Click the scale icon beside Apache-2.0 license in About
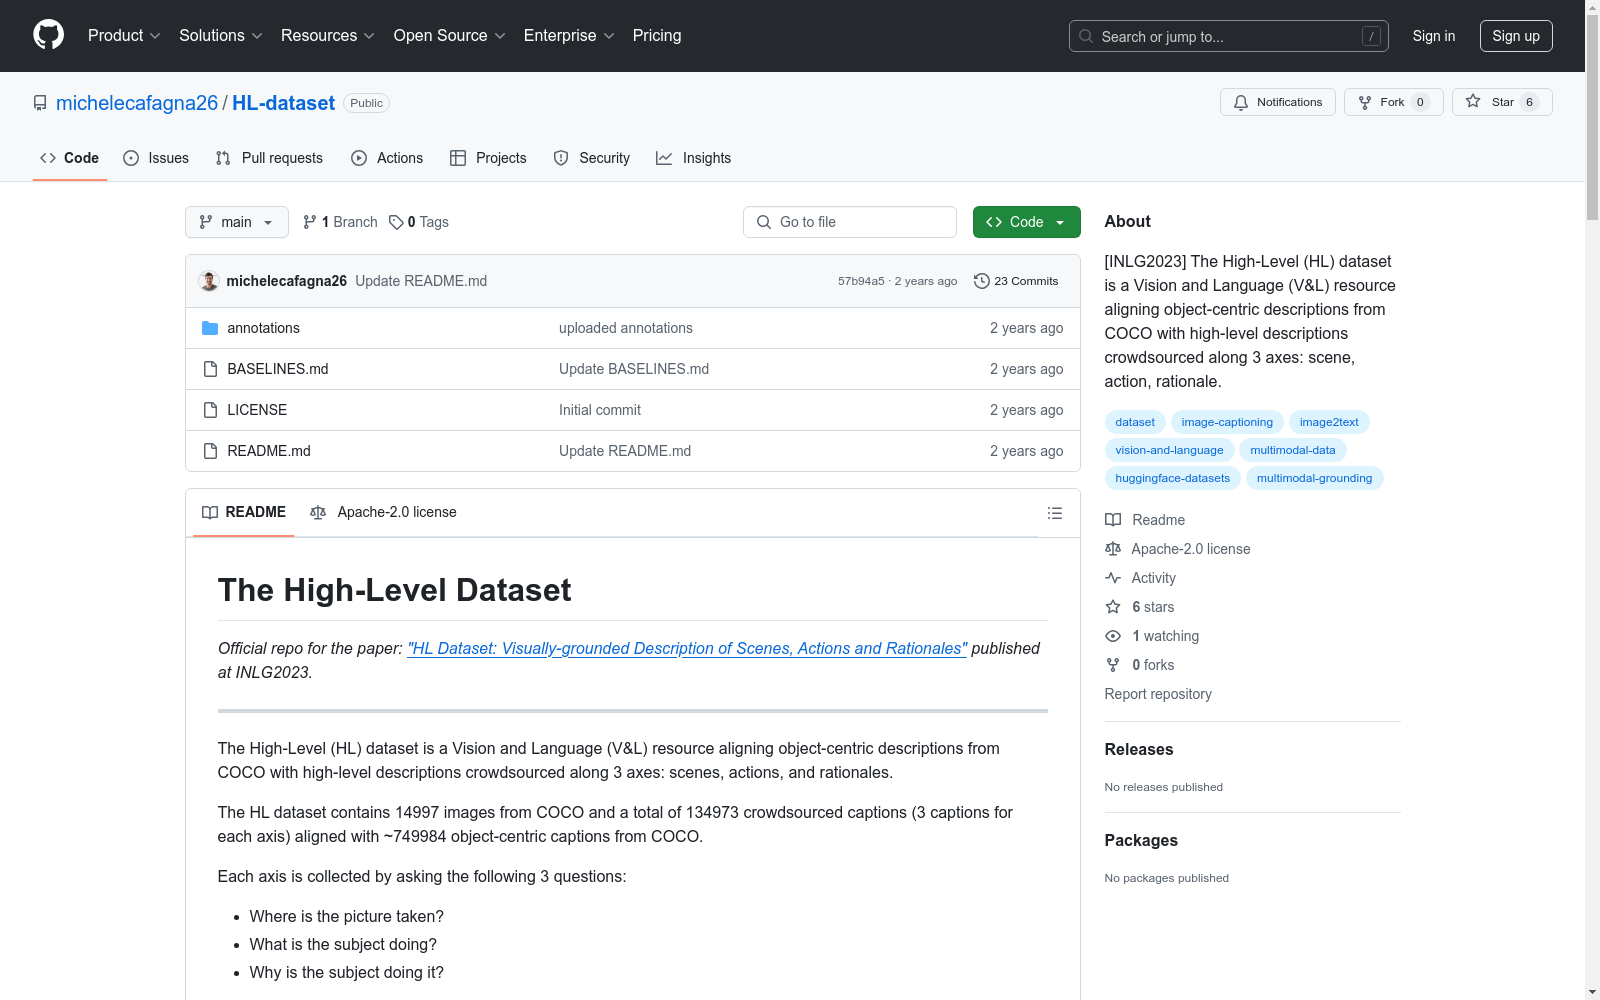Screen dimensions: 1600x1000 pyautogui.click(x=1113, y=549)
